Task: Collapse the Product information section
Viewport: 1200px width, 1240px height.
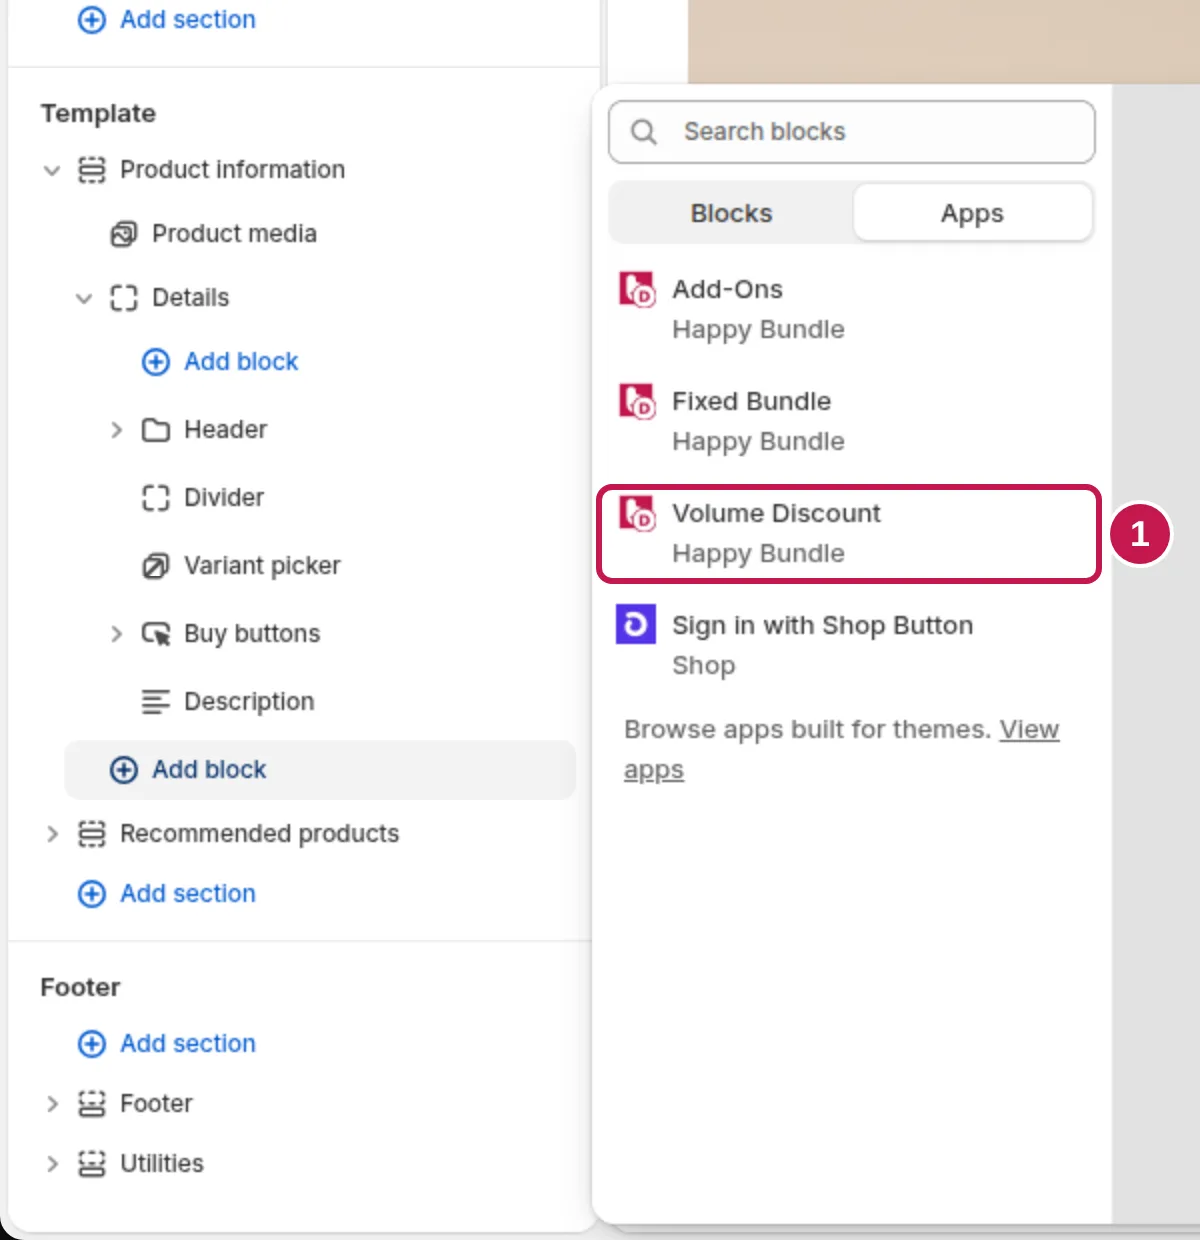Action: 52,170
